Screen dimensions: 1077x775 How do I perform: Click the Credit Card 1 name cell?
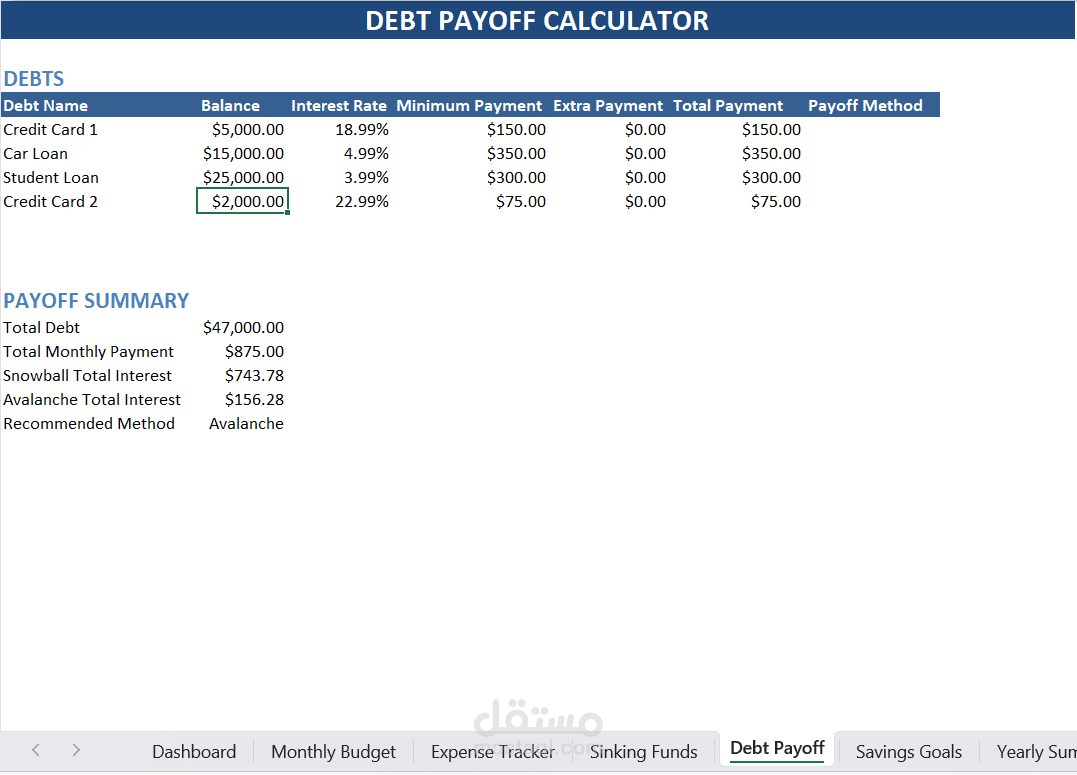point(51,130)
